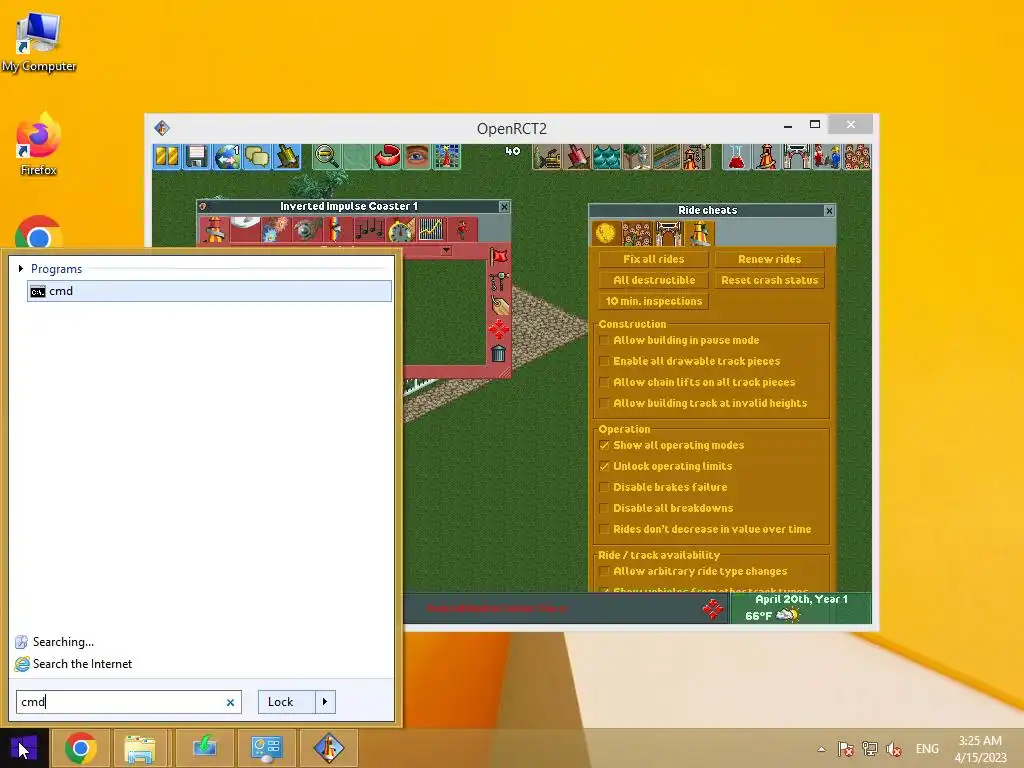
Task: Open park information entrance icon
Action: tap(796, 157)
